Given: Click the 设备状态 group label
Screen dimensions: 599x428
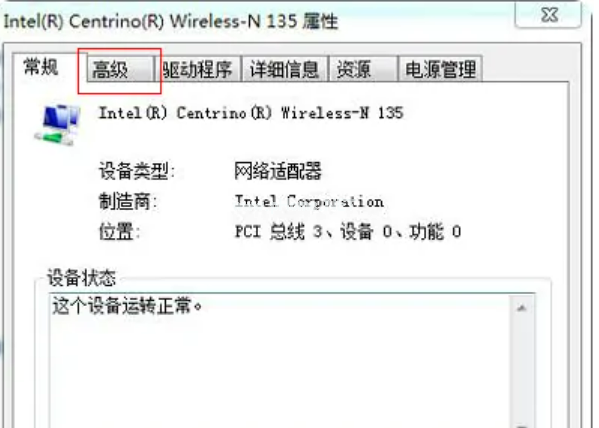Looking at the screenshot, I should (81, 278).
